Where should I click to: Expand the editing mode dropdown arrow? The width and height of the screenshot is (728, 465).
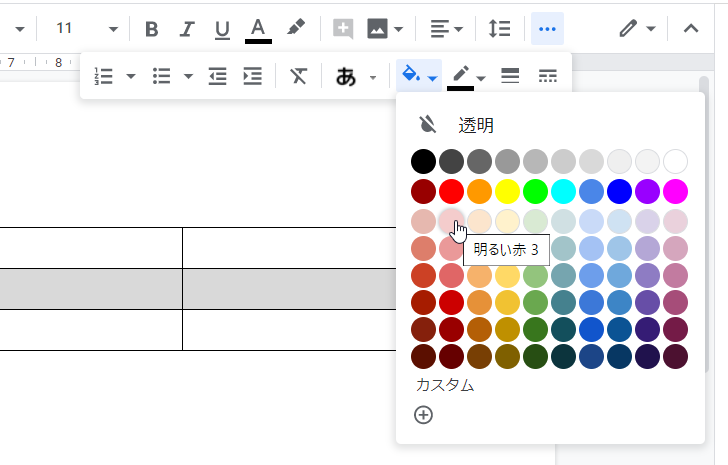click(651, 29)
